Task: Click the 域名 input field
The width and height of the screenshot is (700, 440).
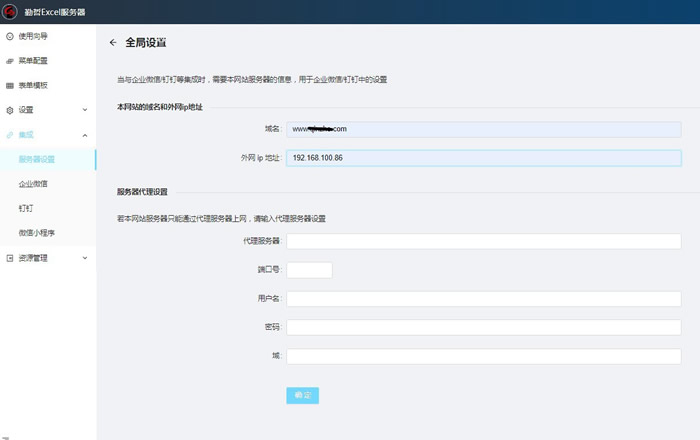Action: pyautogui.click(x=483, y=129)
